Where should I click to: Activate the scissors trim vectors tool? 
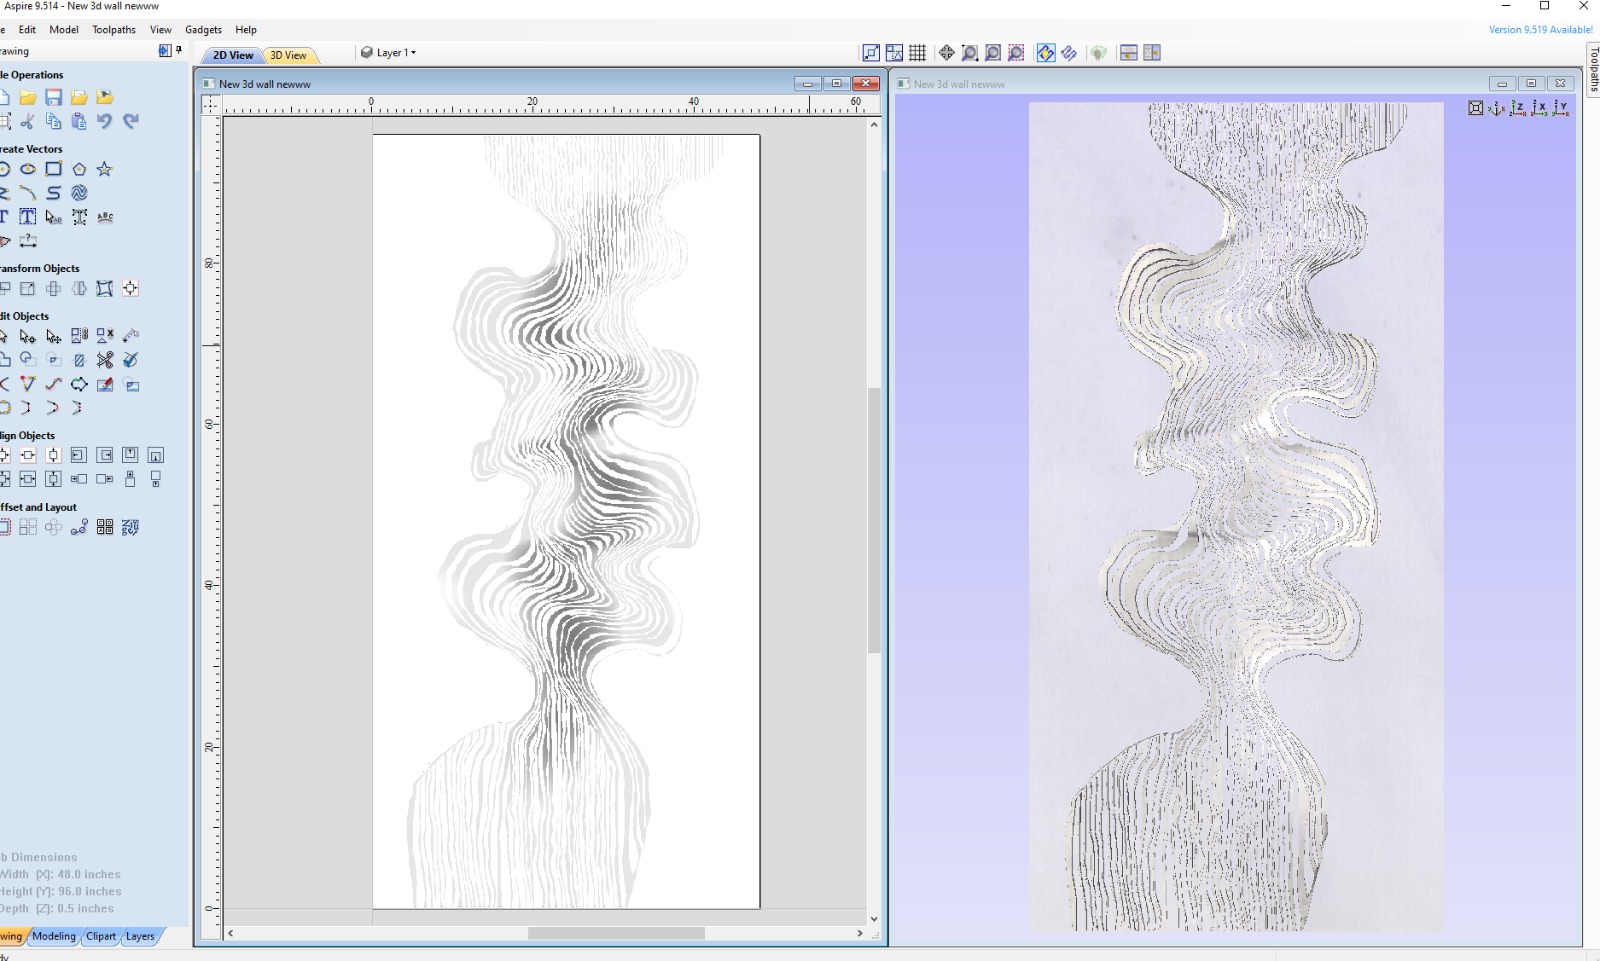105,360
